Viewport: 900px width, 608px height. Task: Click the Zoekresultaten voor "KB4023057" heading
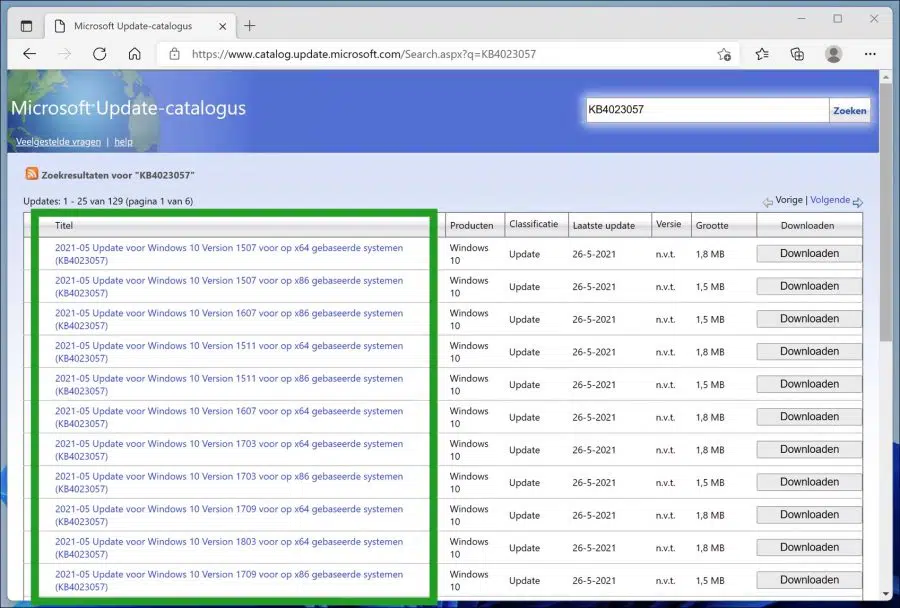(x=118, y=175)
